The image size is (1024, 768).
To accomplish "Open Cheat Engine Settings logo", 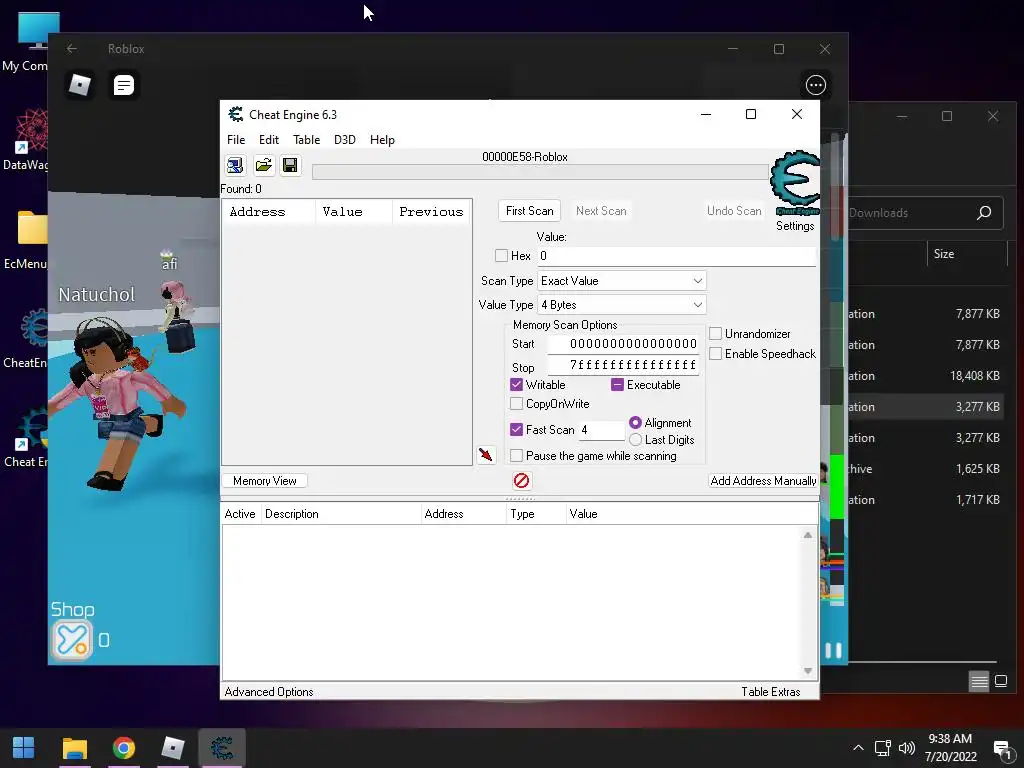I will (x=795, y=184).
